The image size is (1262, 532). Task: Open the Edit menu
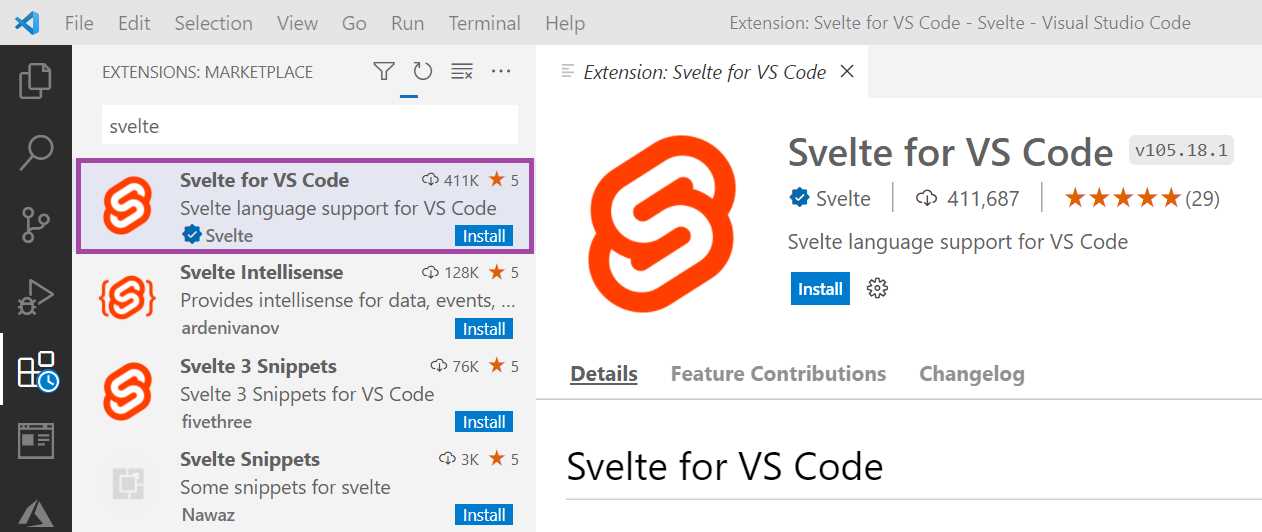tap(134, 23)
